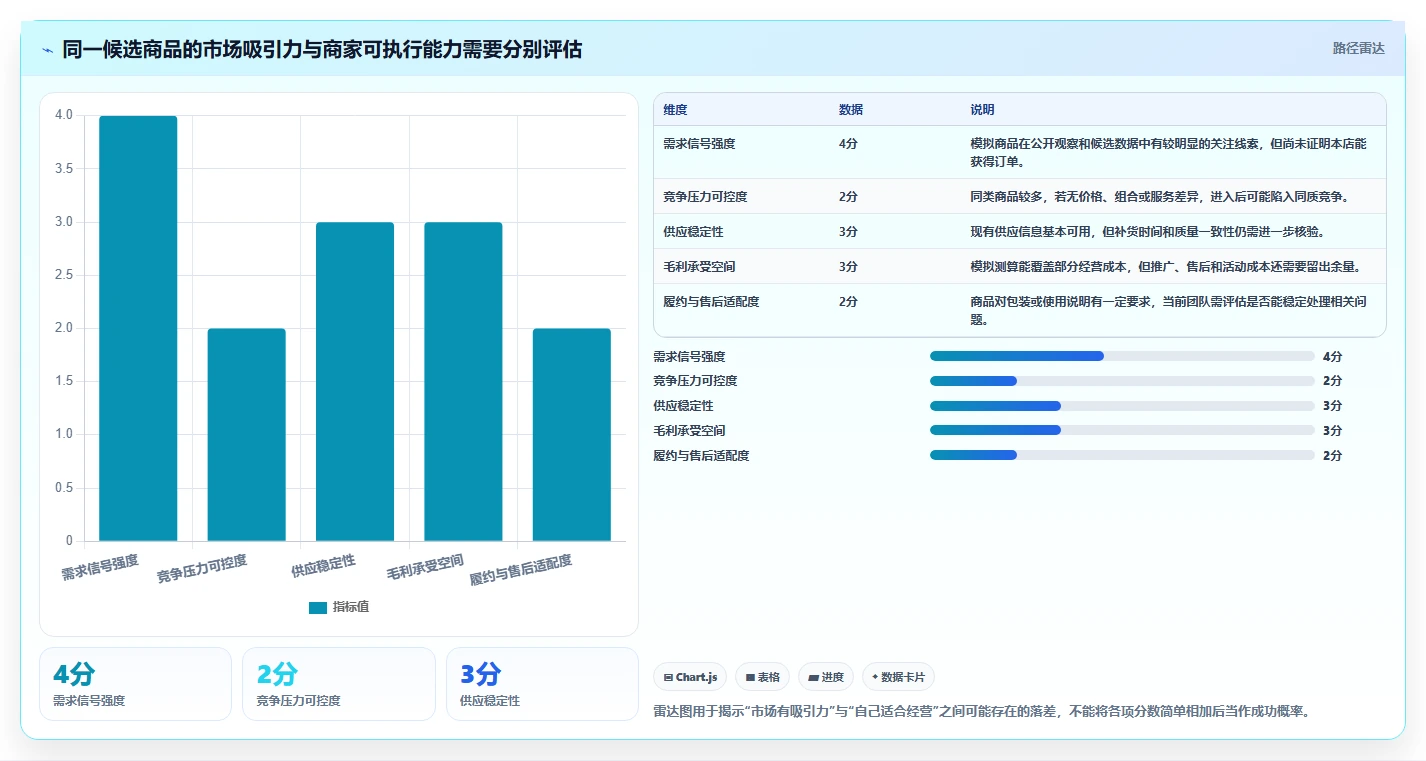1426x761 pixels.
Task: Click the table description starting 模拟测算能覆盖
Action: click(x=1165, y=267)
